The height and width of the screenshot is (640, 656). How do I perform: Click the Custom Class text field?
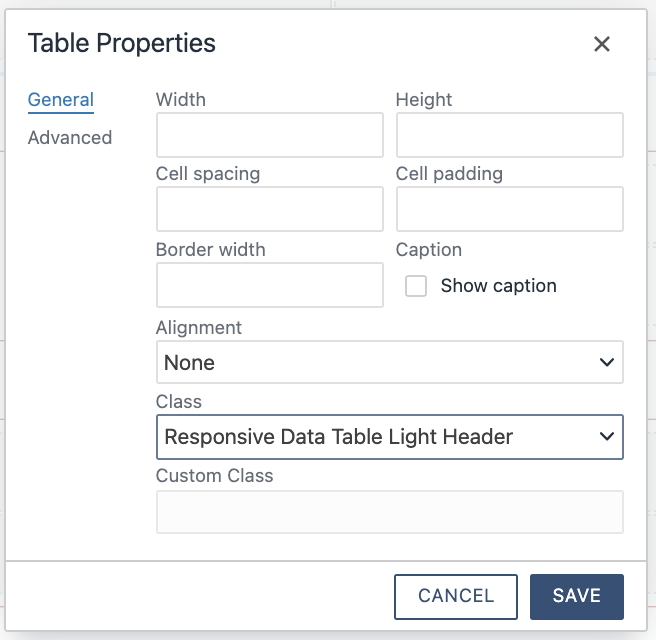(x=390, y=512)
